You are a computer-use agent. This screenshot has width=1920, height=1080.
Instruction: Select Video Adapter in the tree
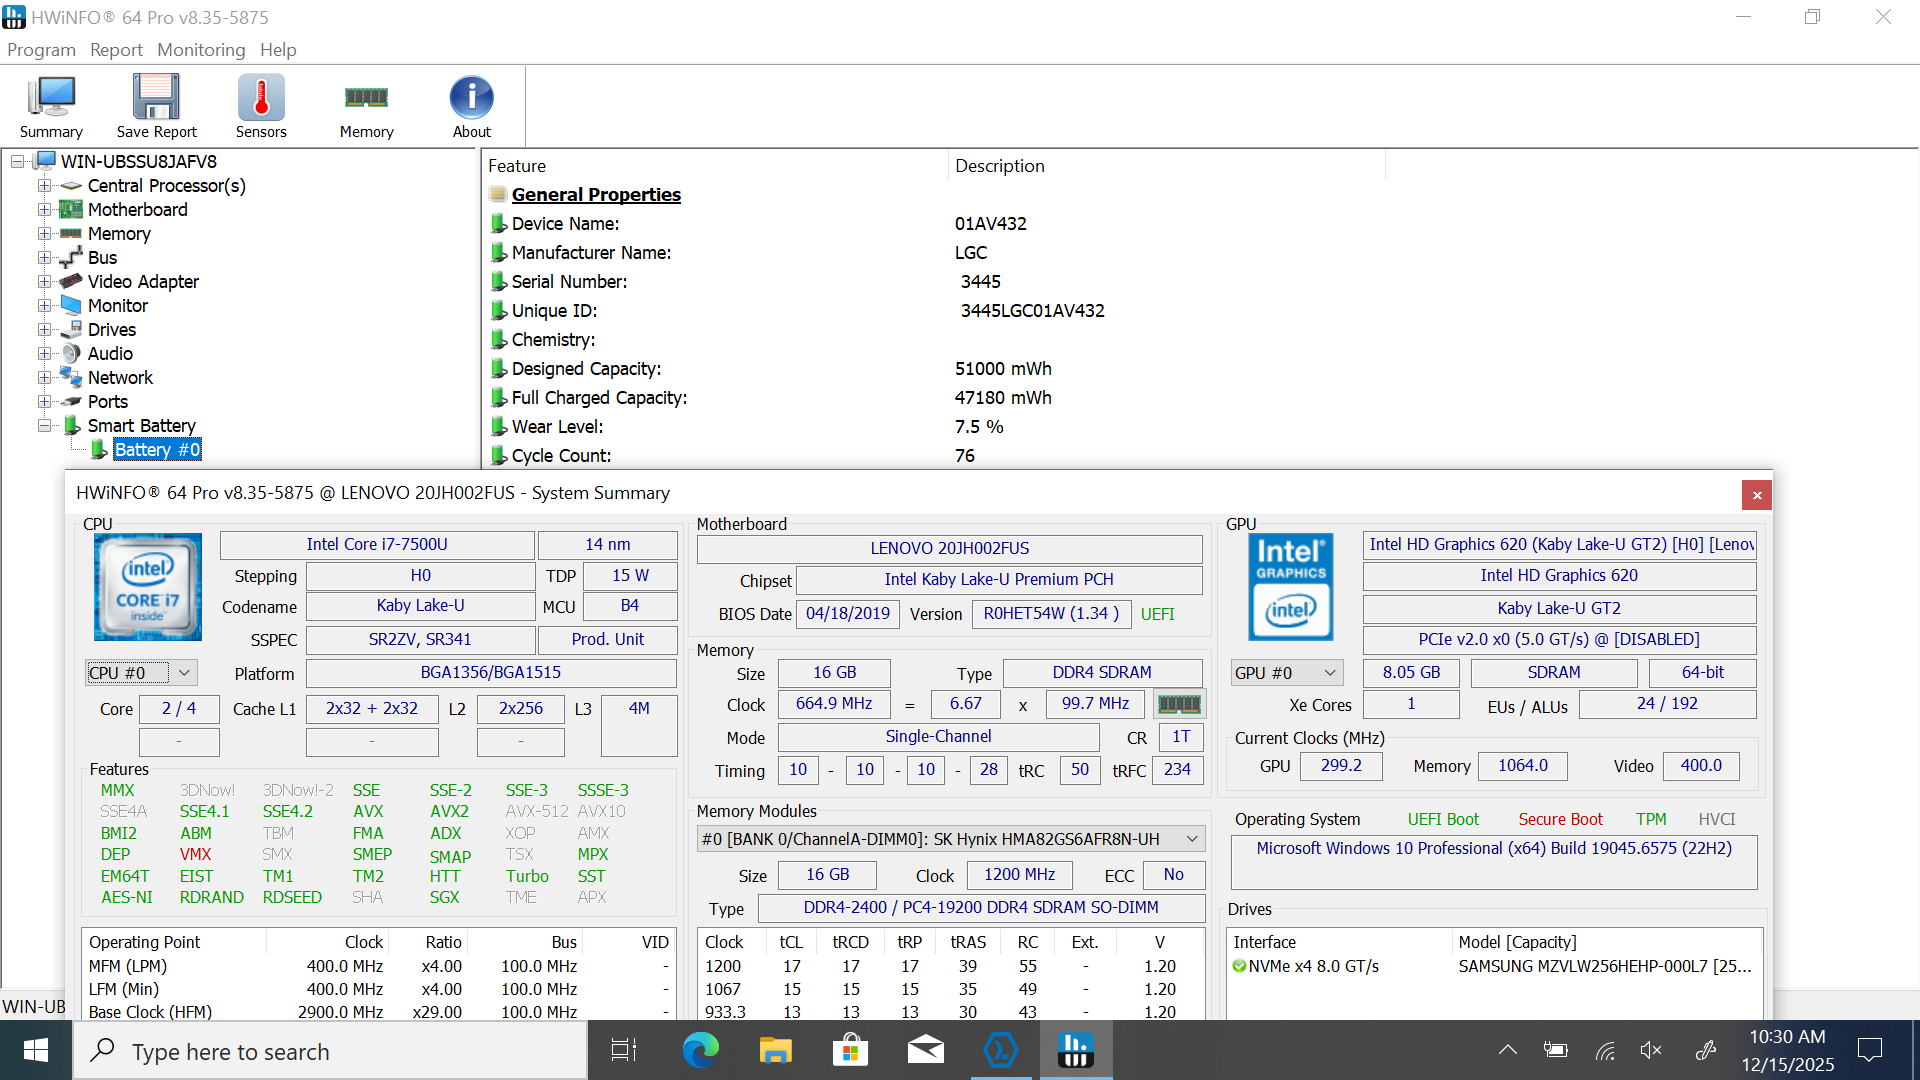[143, 282]
